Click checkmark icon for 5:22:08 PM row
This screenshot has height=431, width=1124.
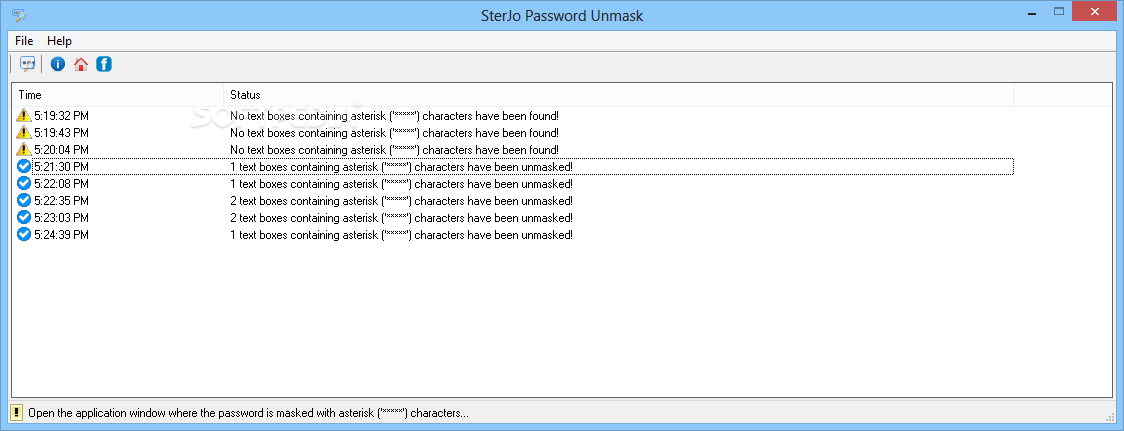coord(24,183)
